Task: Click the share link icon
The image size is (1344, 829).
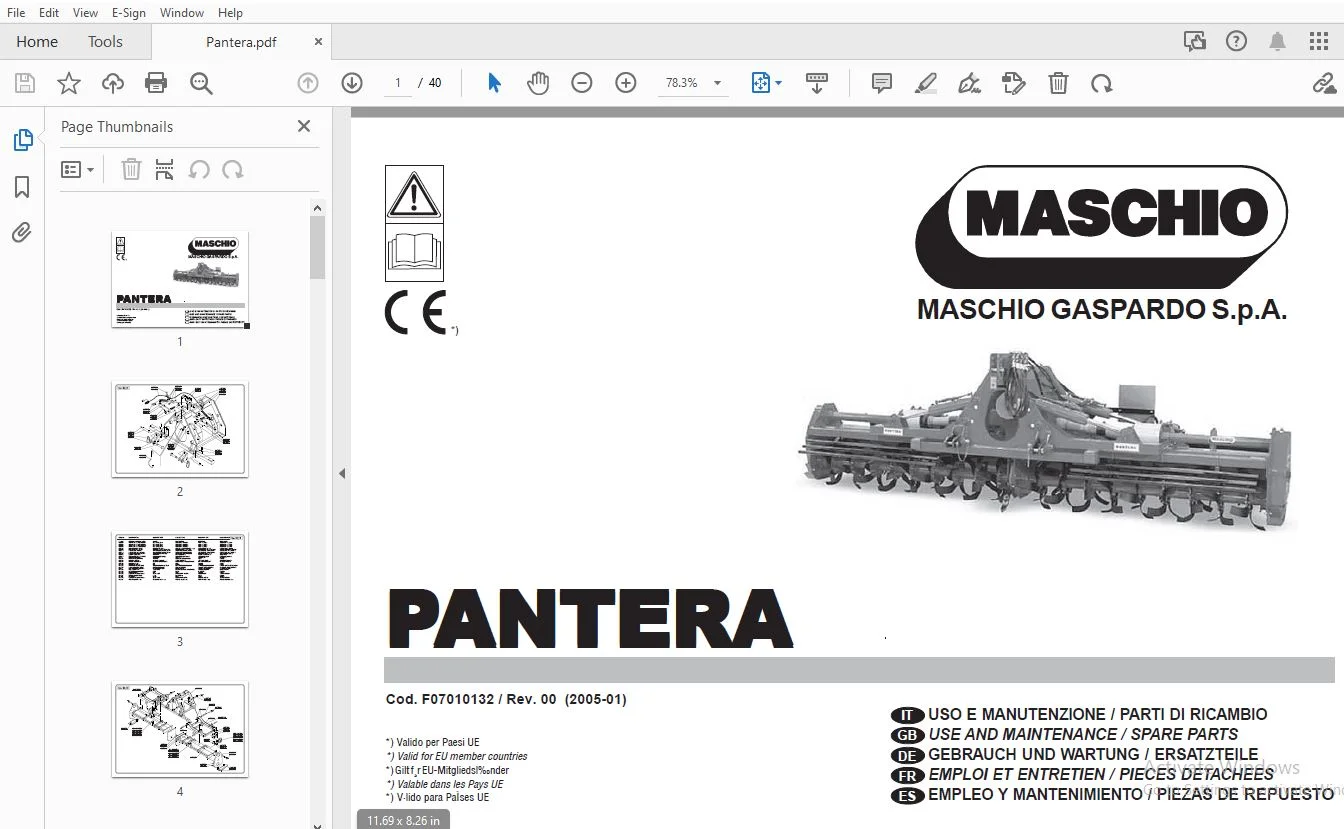Action: point(1324,83)
